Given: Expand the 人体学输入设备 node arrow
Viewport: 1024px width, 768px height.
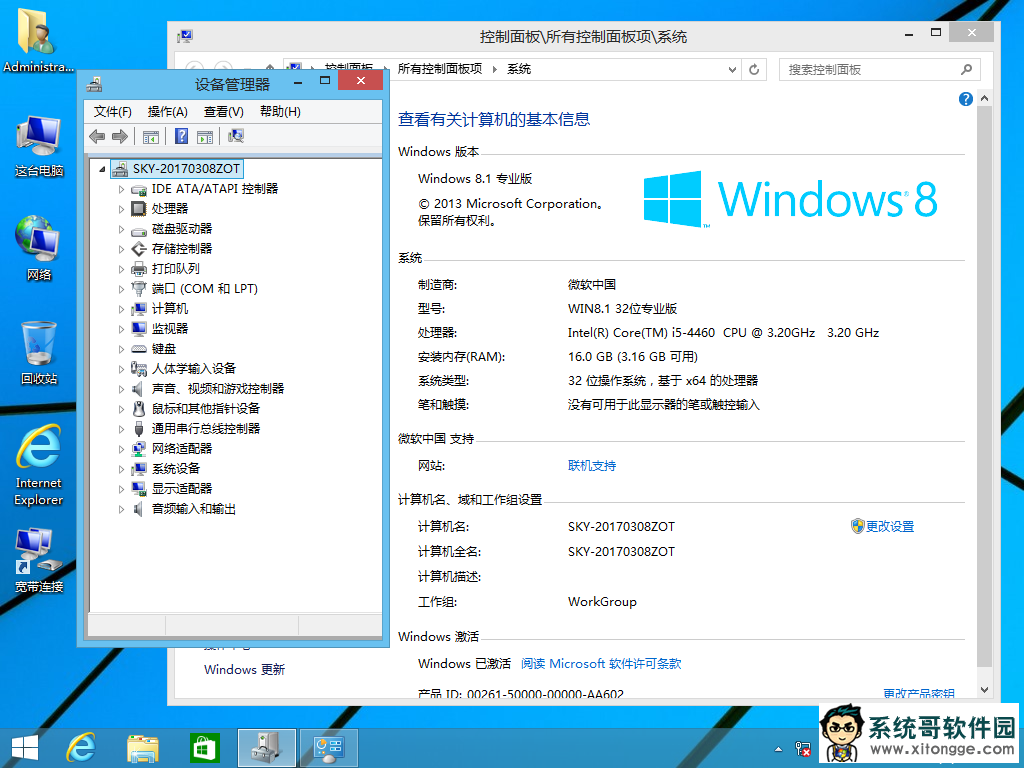Looking at the screenshot, I should pos(121,369).
